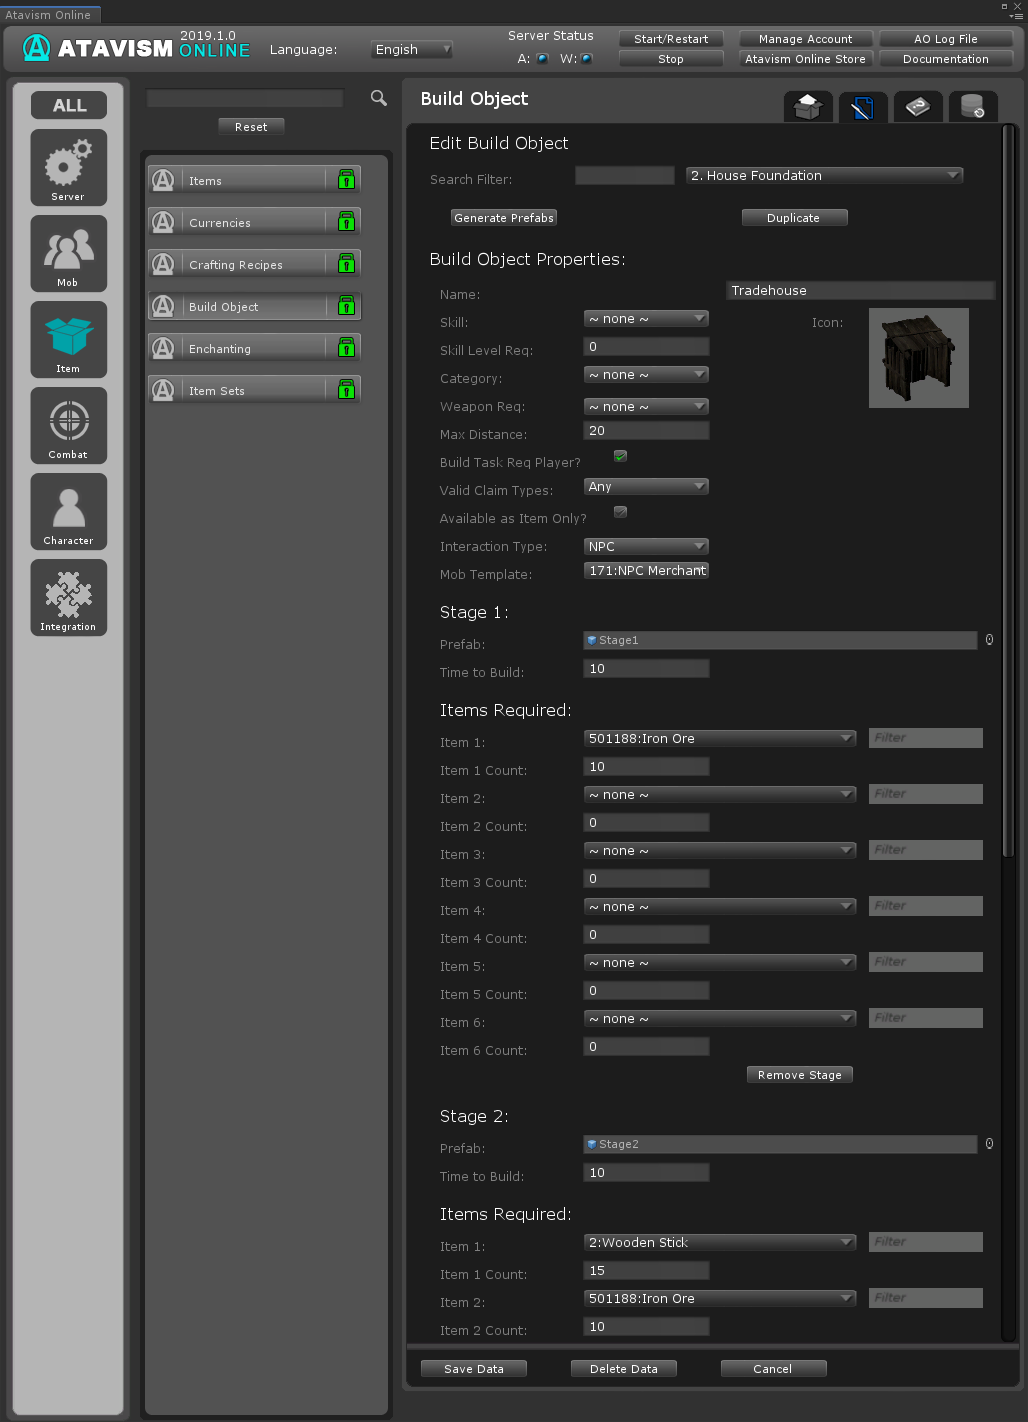Image resolution: width=1028 pixels, height=1422 pixels.
Task: Enable Available as Item Only checkbox
Action: click(620, 512)
